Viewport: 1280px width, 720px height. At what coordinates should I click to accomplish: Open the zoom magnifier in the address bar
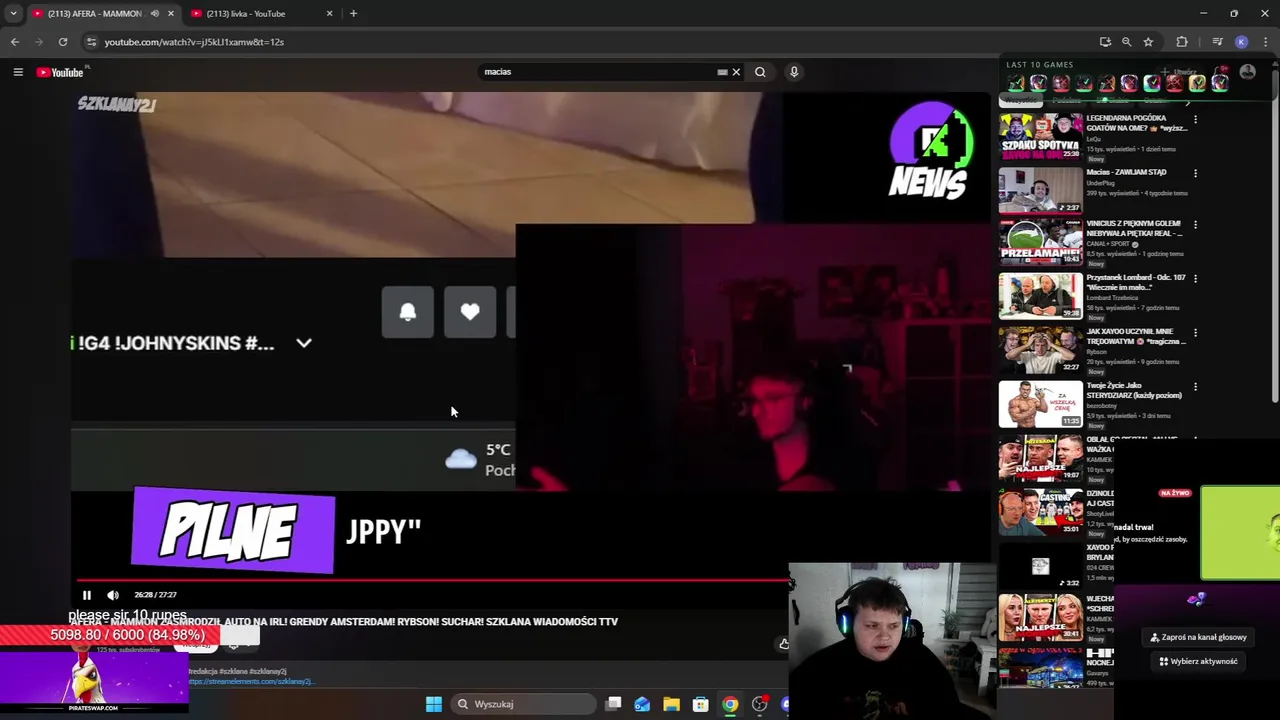[1126, 42]
